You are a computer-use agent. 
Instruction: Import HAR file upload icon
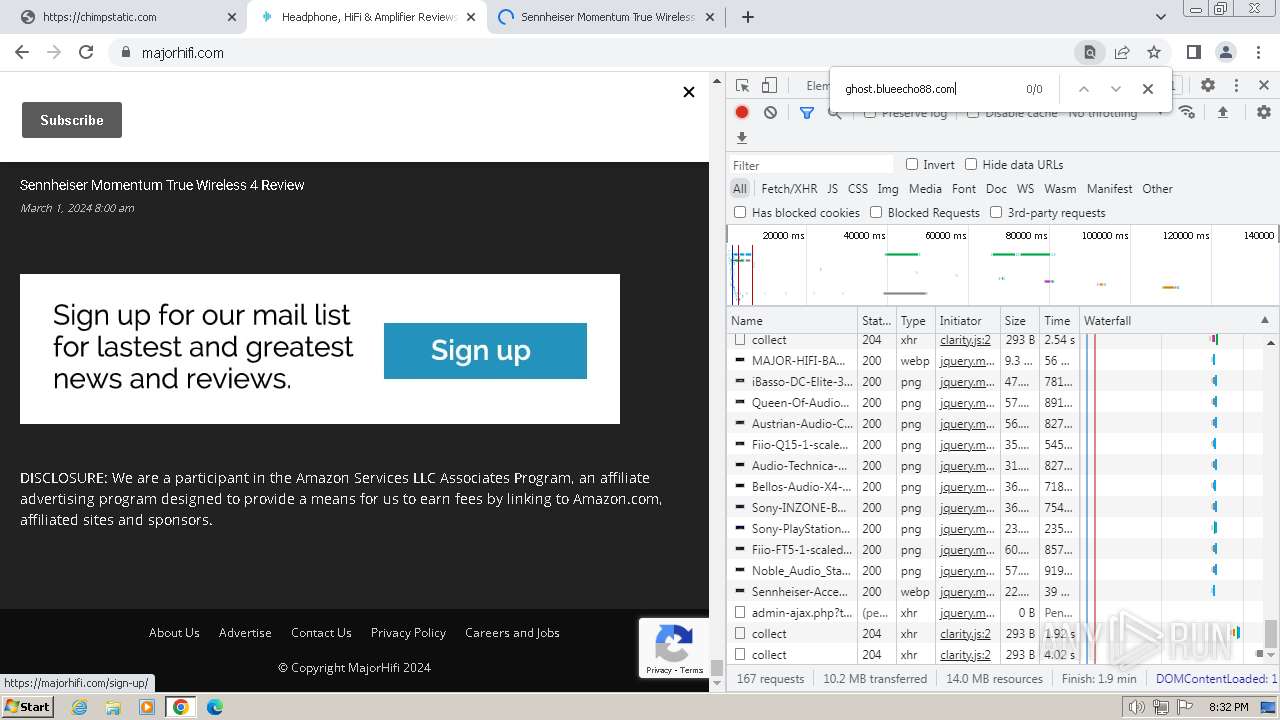coord(1222,112)
